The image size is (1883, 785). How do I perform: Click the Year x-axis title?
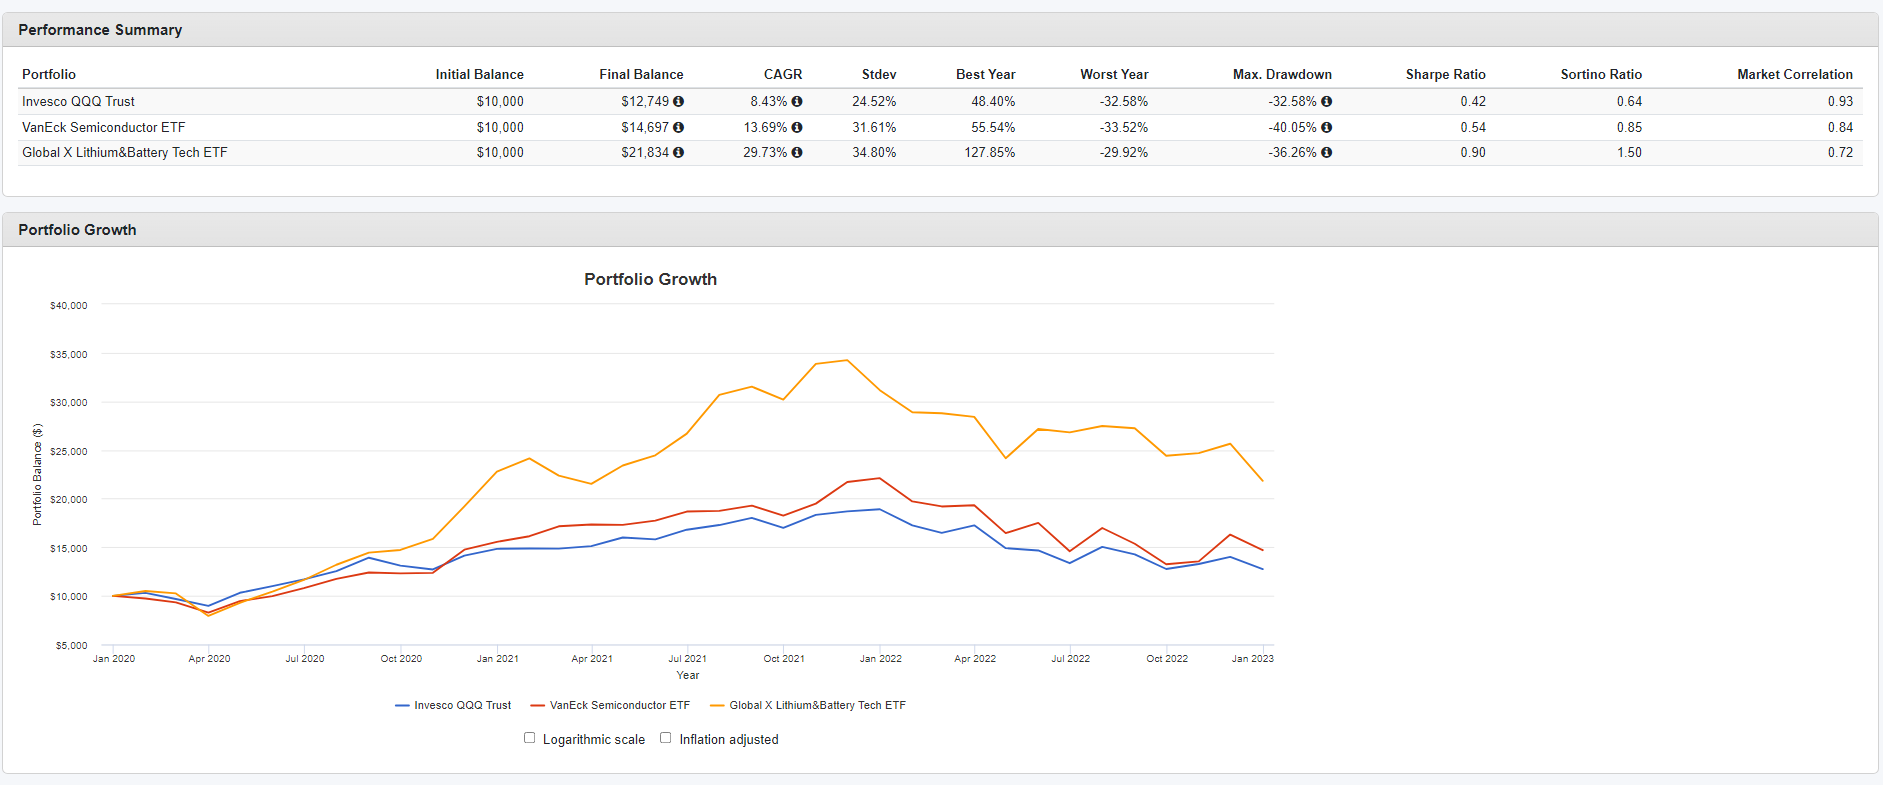click(x=688, y=676)
